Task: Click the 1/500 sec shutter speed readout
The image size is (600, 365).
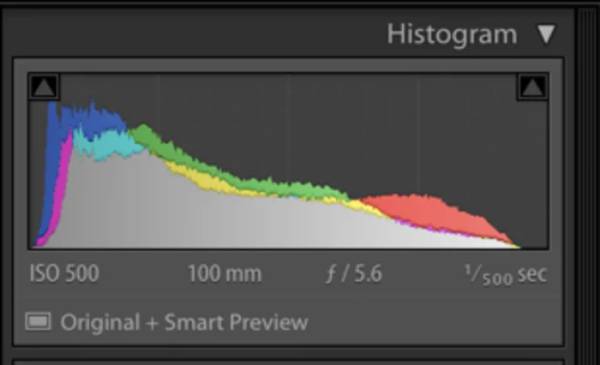Action: (x=506, y=274)
